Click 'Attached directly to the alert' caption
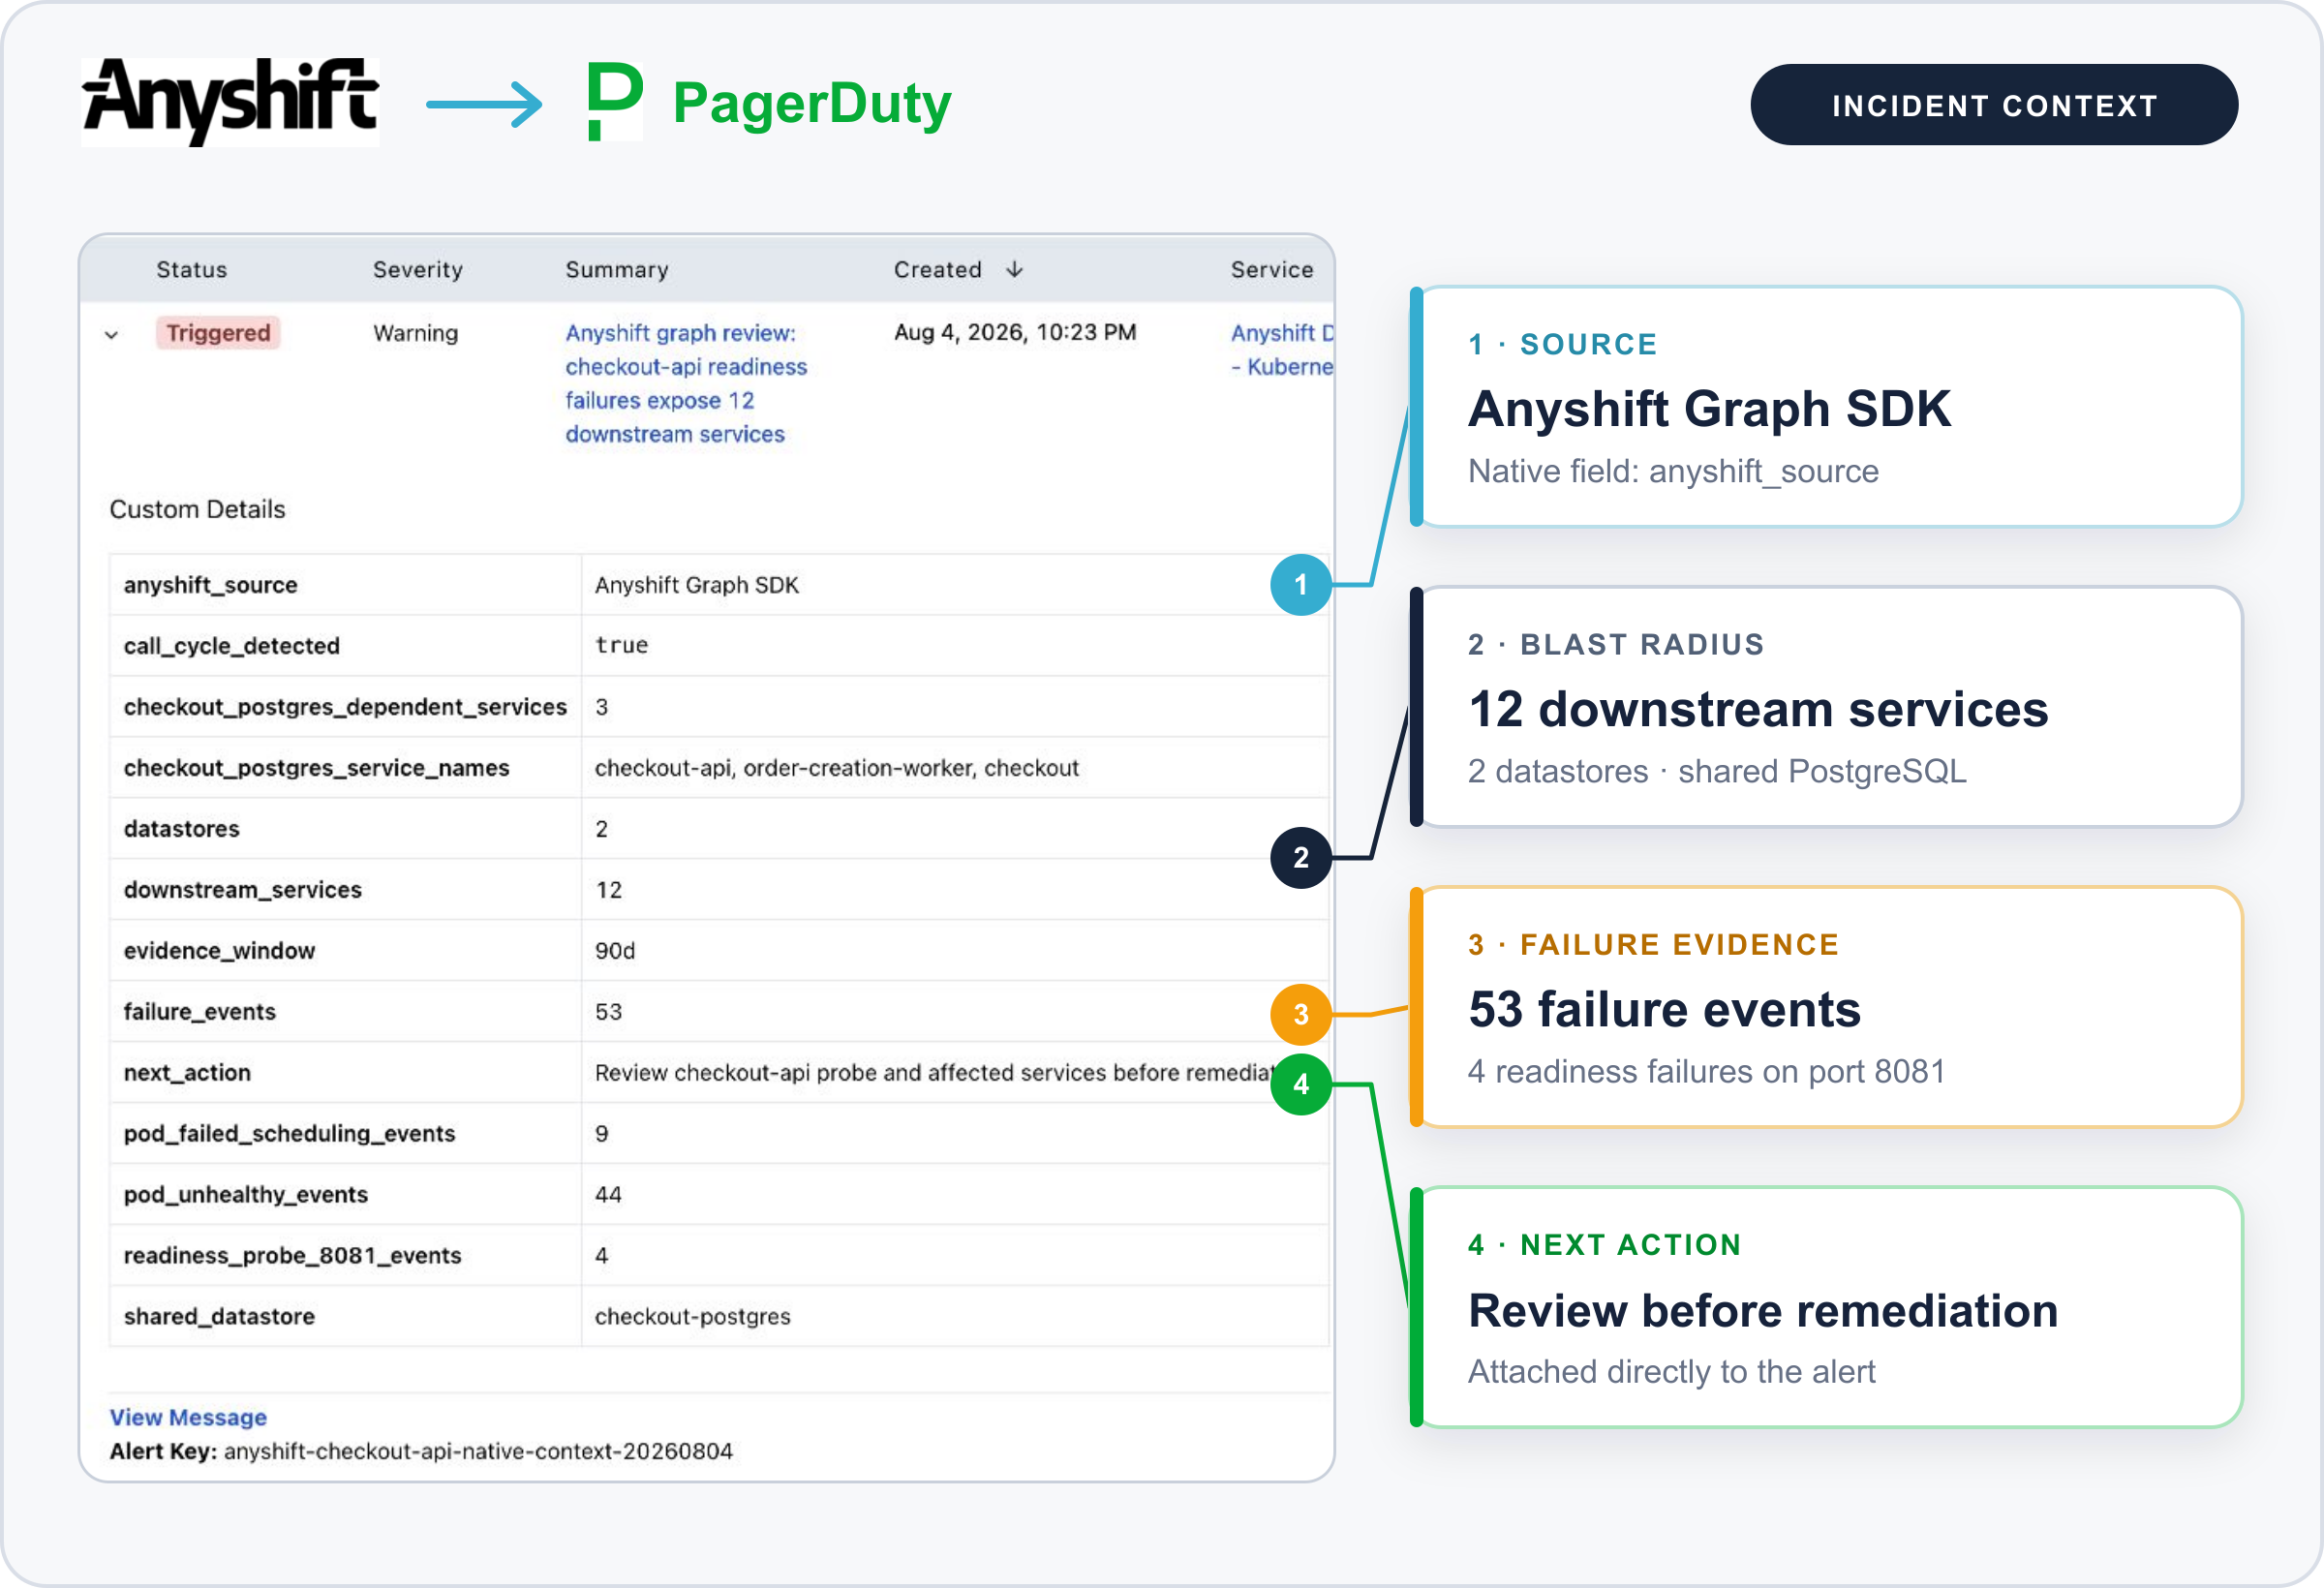 click(x=1672, y=1372)
